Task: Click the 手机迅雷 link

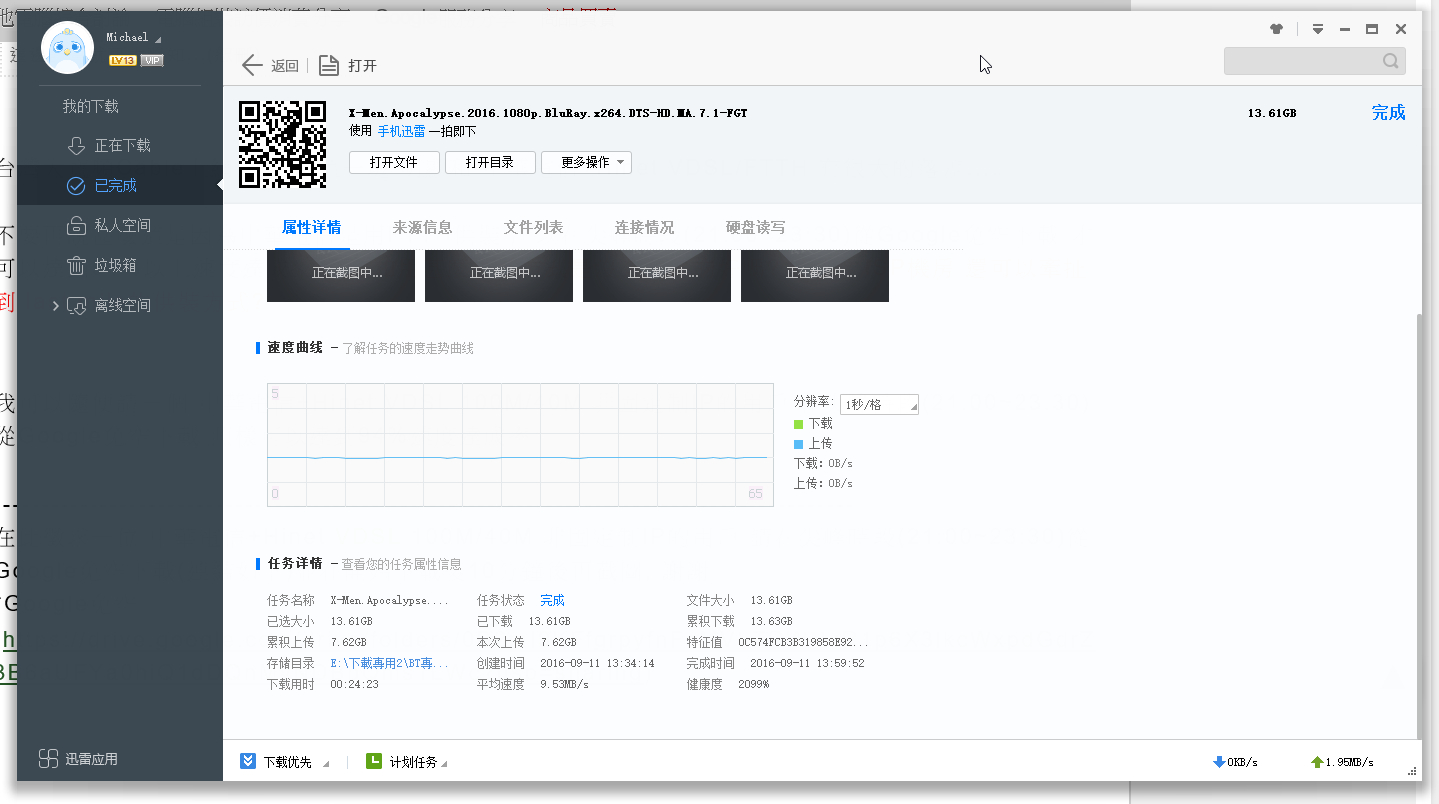Action: (x=401, y=131)
